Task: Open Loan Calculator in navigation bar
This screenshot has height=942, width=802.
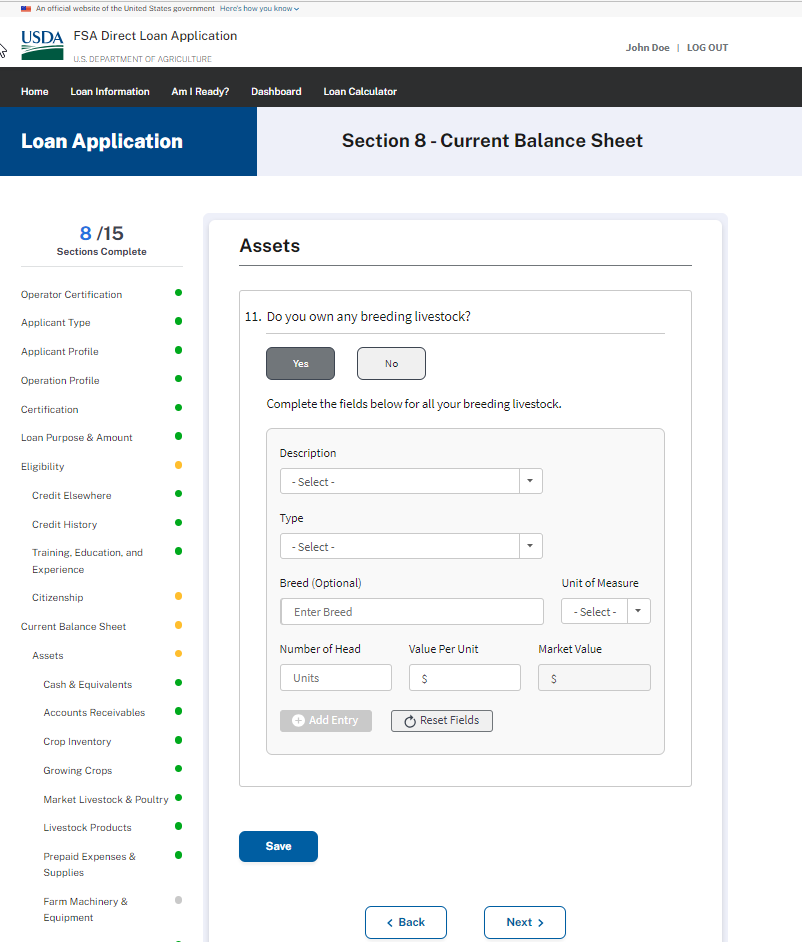Action: tap(360, 92)
